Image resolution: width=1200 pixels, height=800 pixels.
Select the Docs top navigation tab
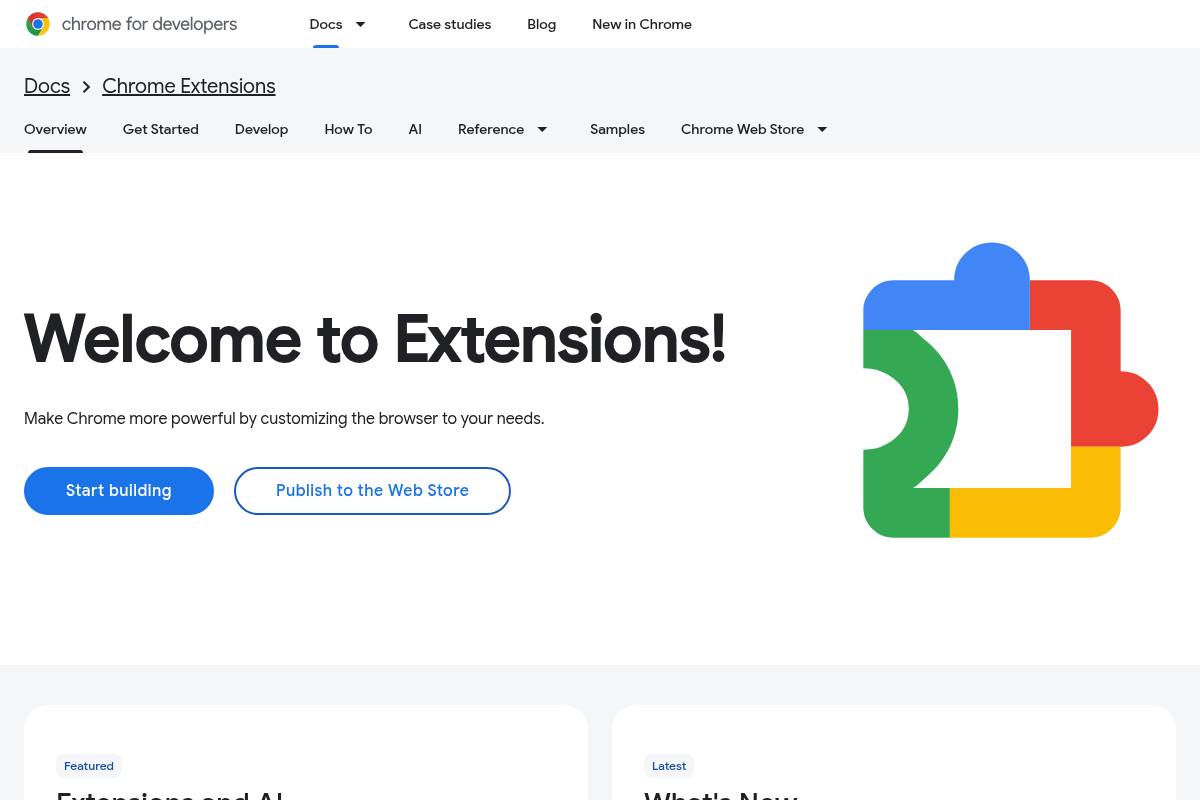pos(326,24)
